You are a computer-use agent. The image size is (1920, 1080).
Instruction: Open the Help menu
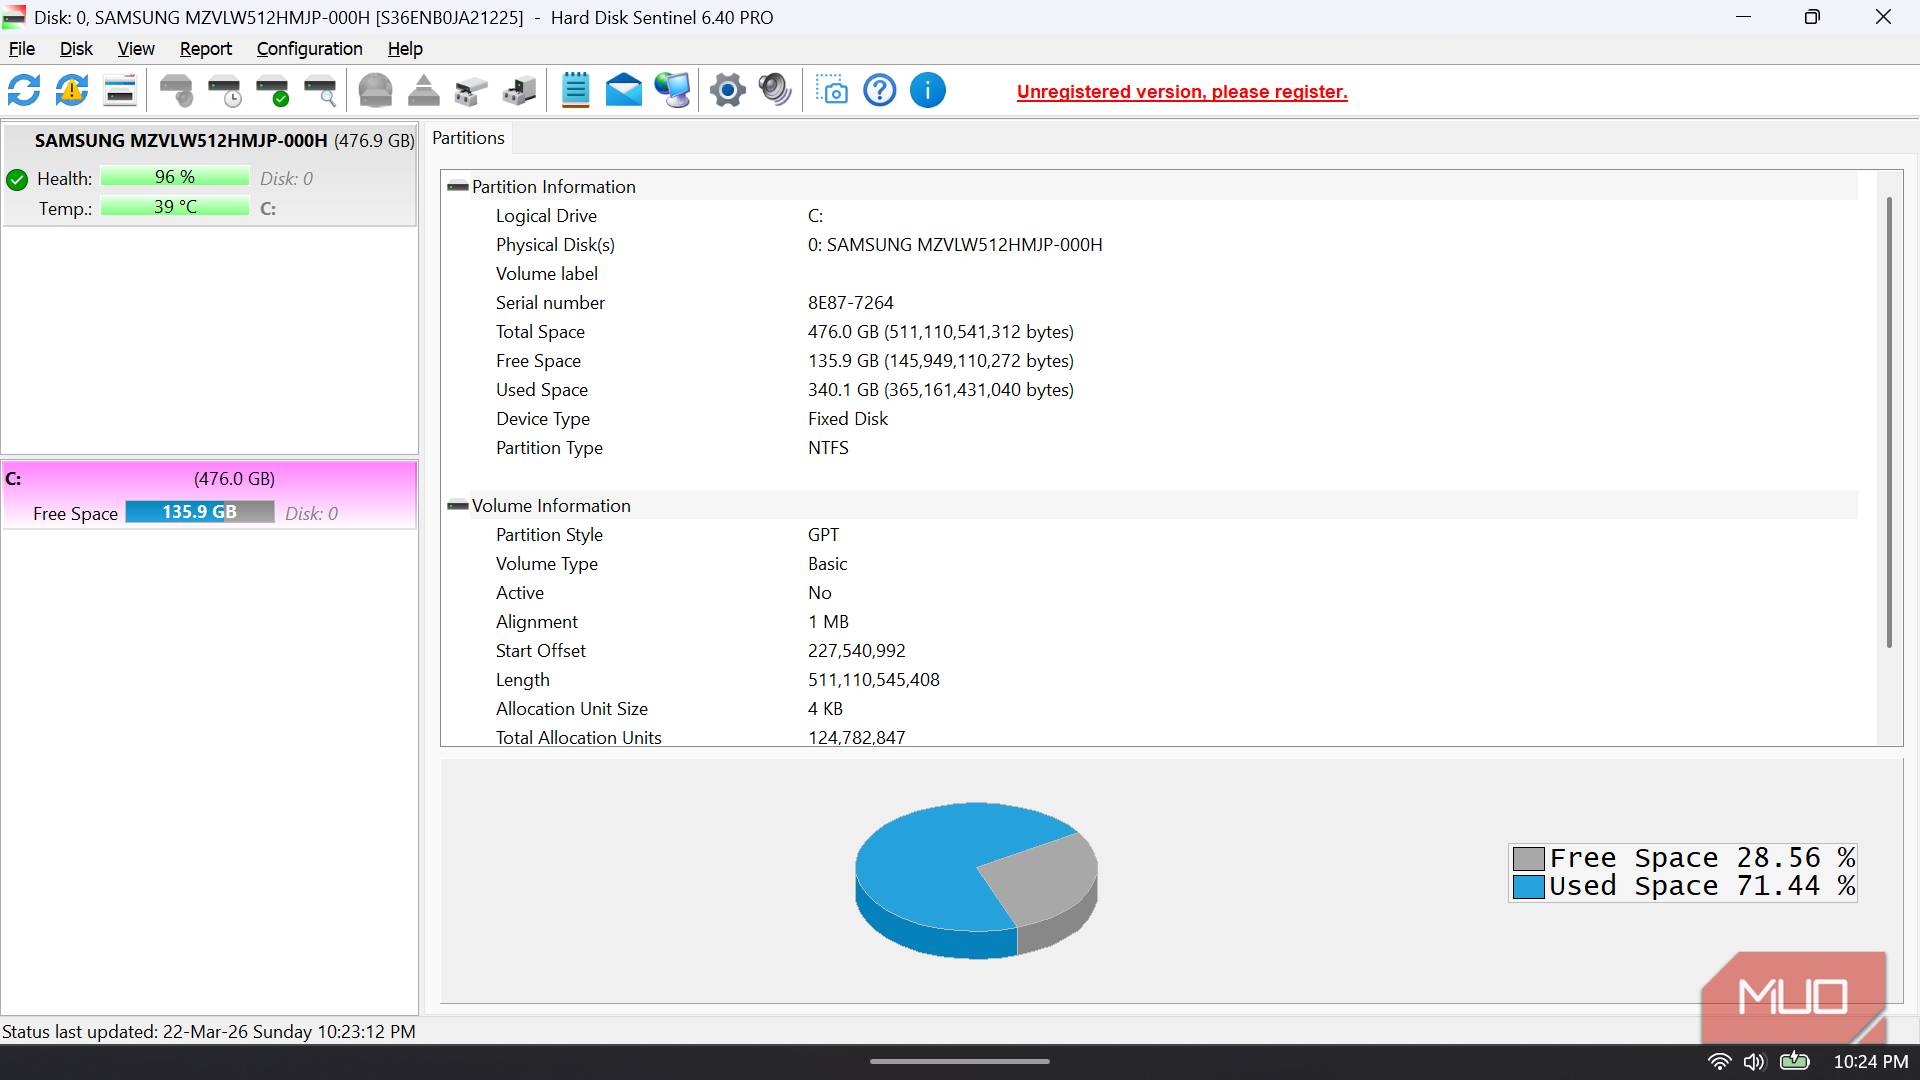[x=405, y=49]
